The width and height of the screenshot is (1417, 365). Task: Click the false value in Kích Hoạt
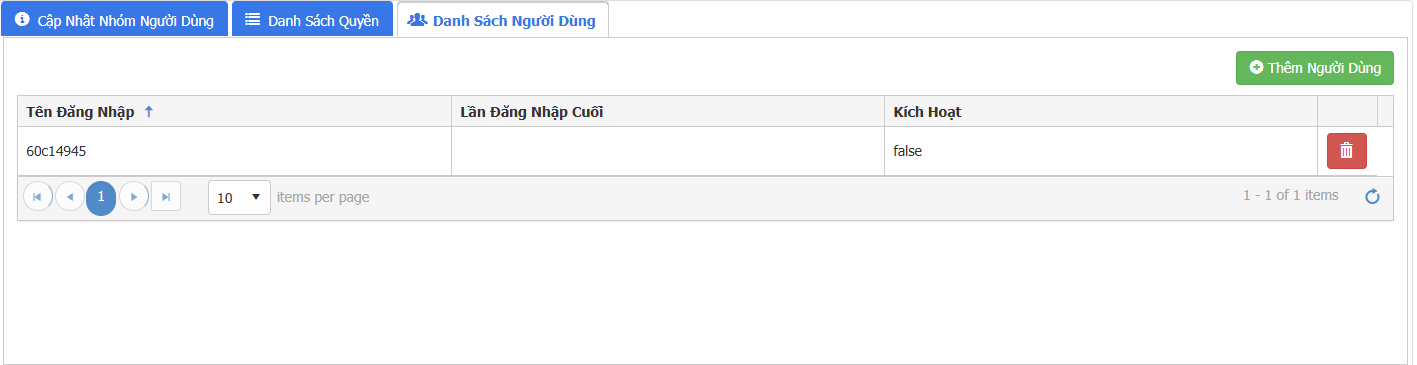[908, 151]
